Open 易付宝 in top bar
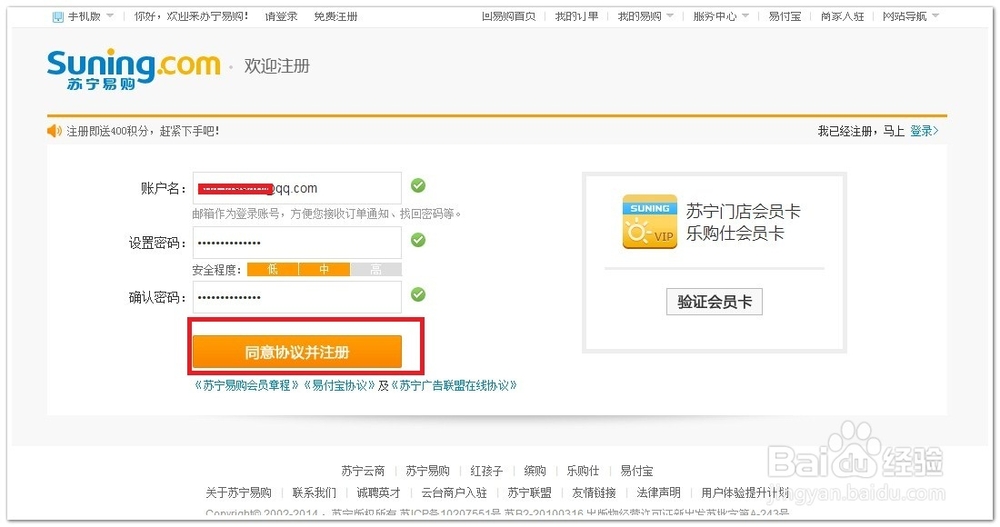Viewport: 1000px width, 527px height. pyautogui.click(x=784, y=17)
